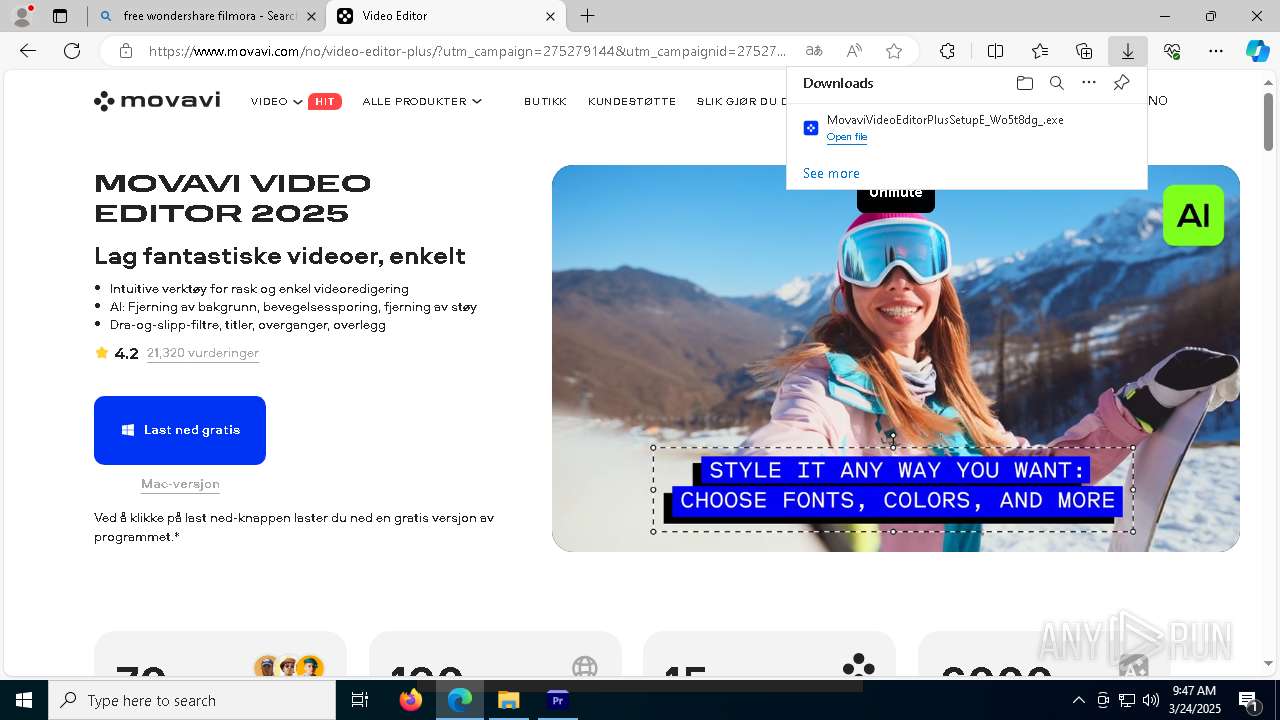Screen dimensions: 1280x720
Task: Launch Copilot from the toolbar
Action: click(1257, 51)
